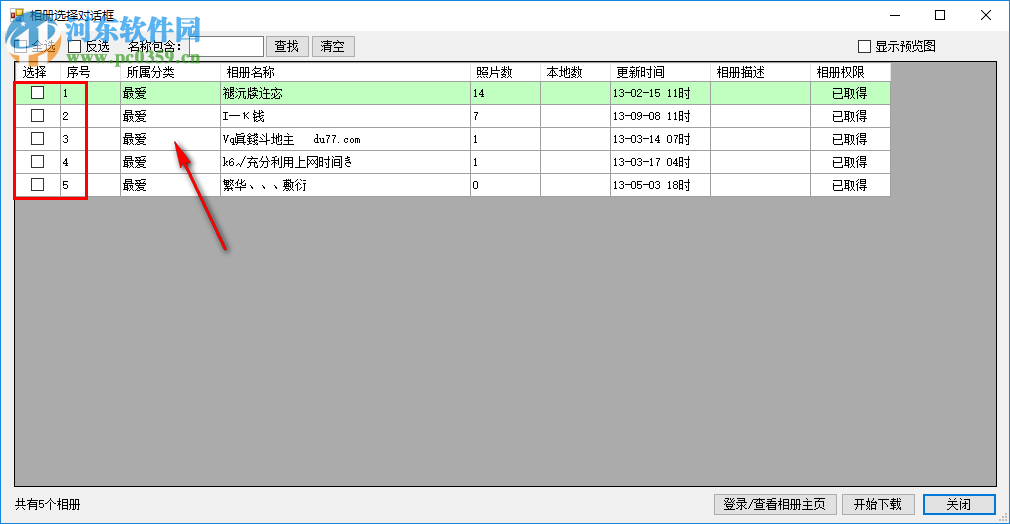This screenshot has width=1010, height=524.
Task: Click update time "13-05-03 18时"
Action: pos(660,186)
